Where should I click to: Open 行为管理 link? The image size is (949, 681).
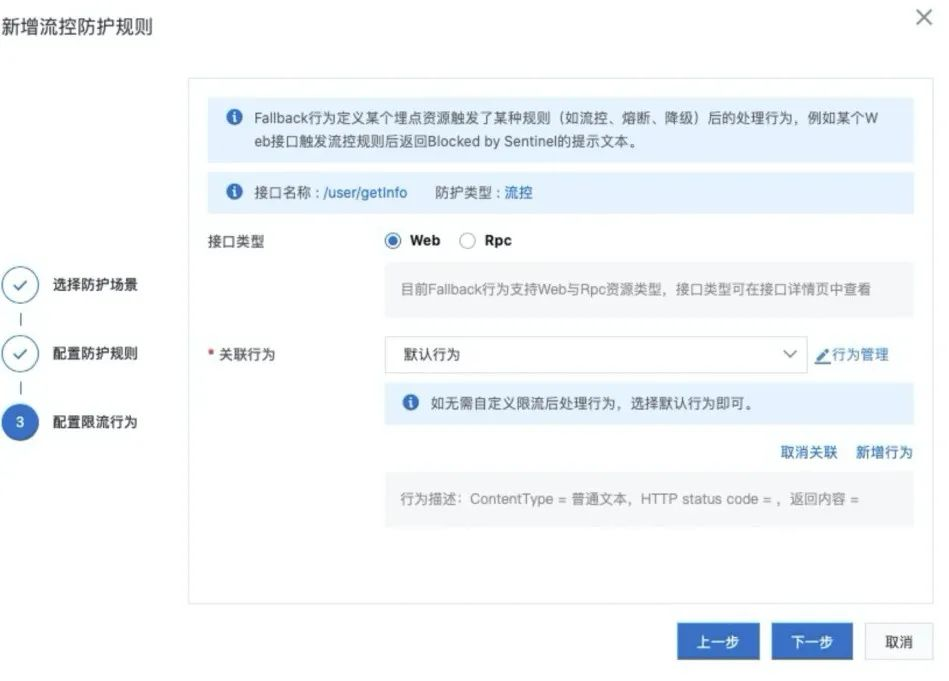[859, 355]
